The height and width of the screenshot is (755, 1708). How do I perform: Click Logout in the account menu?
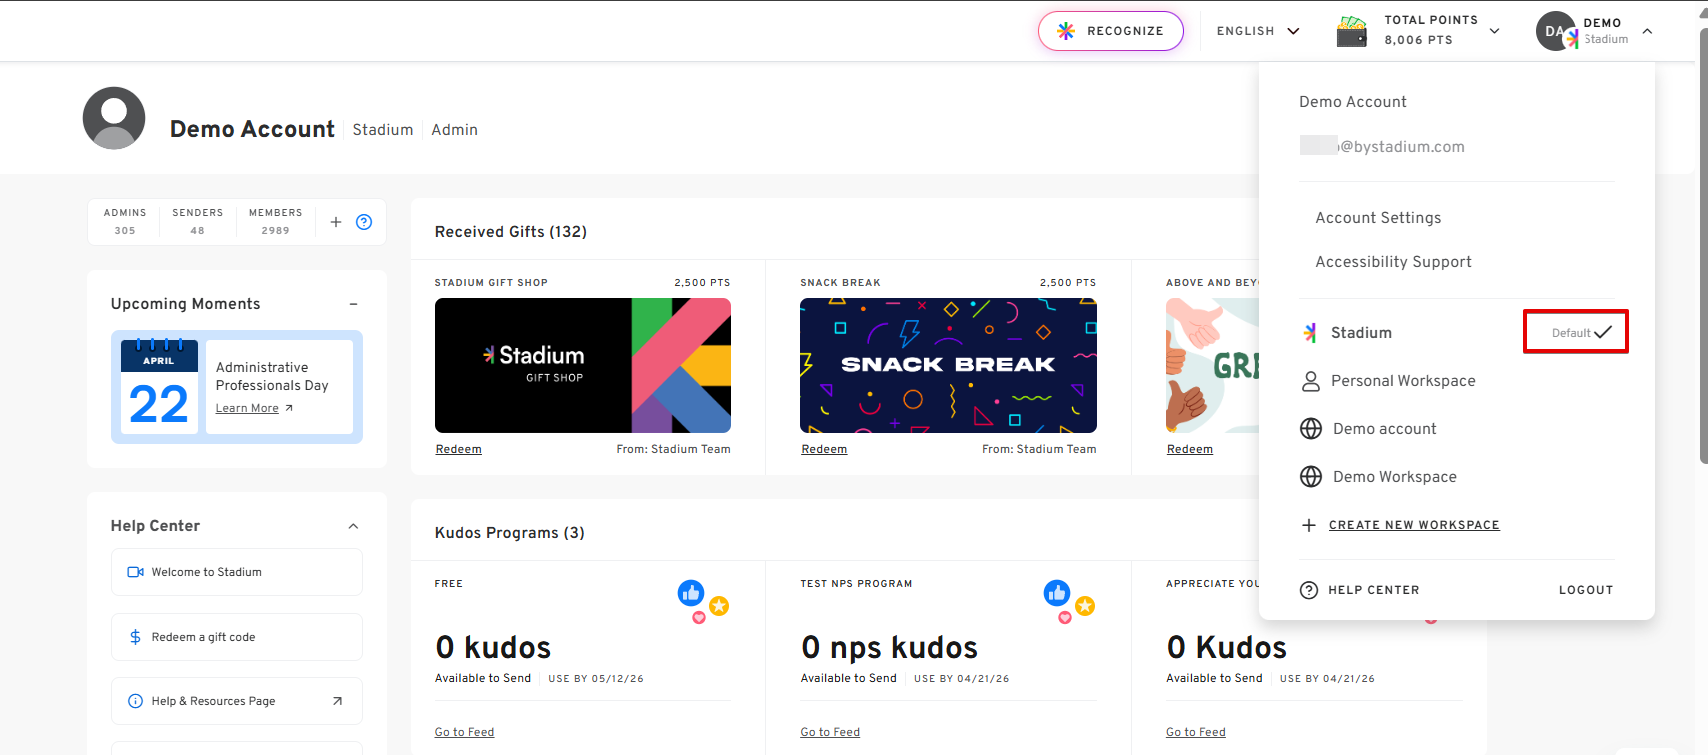point(1586,590)
